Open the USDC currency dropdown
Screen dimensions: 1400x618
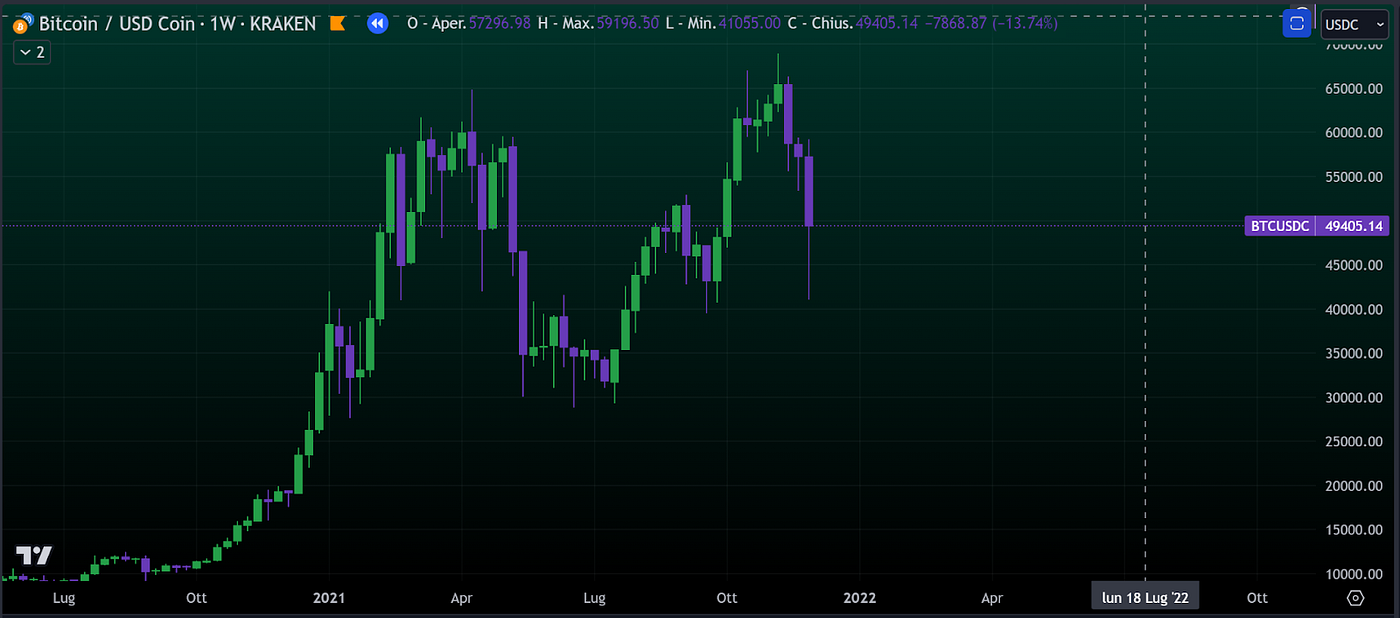click(x=1350, y=24)
